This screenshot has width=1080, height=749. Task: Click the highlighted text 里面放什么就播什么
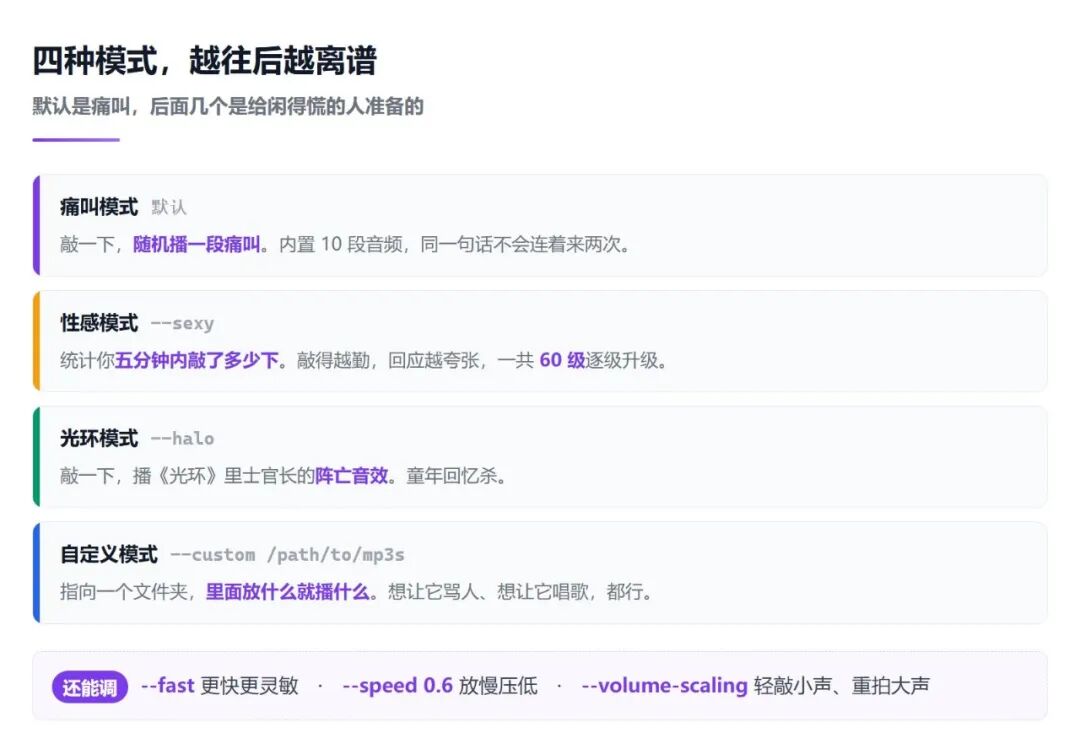pos(287,592)
